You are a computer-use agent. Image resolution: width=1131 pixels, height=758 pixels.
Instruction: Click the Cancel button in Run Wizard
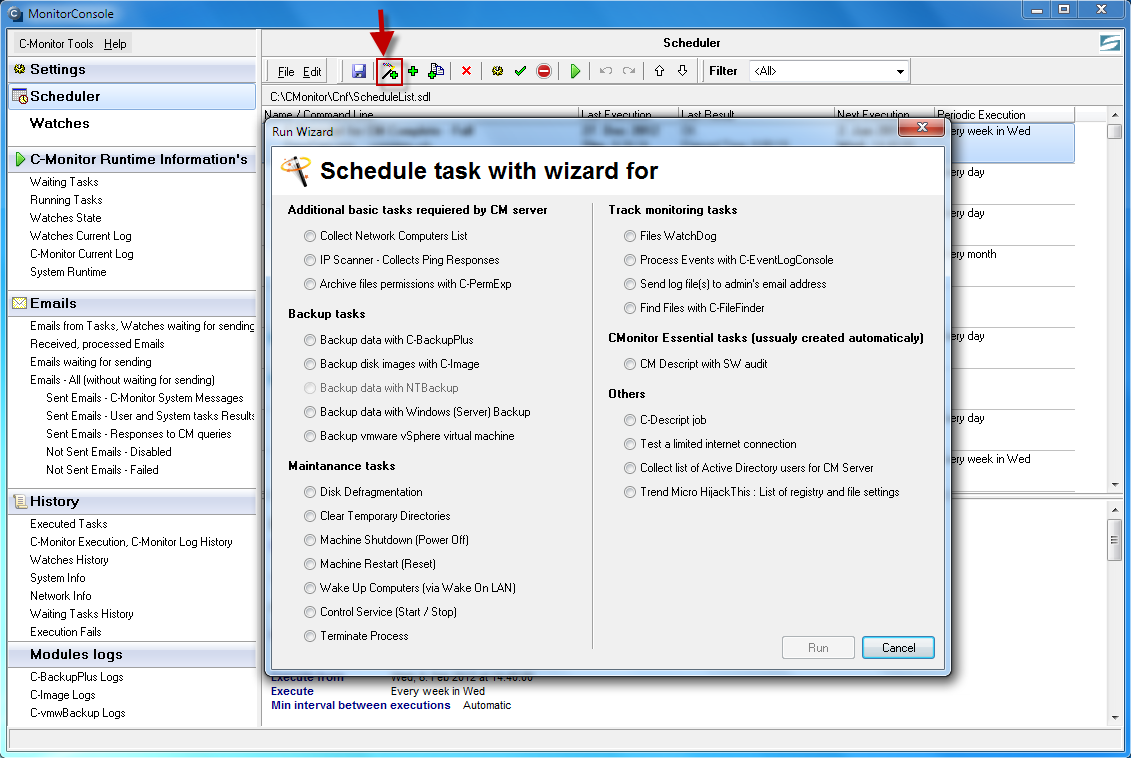[x=898, y=648]
